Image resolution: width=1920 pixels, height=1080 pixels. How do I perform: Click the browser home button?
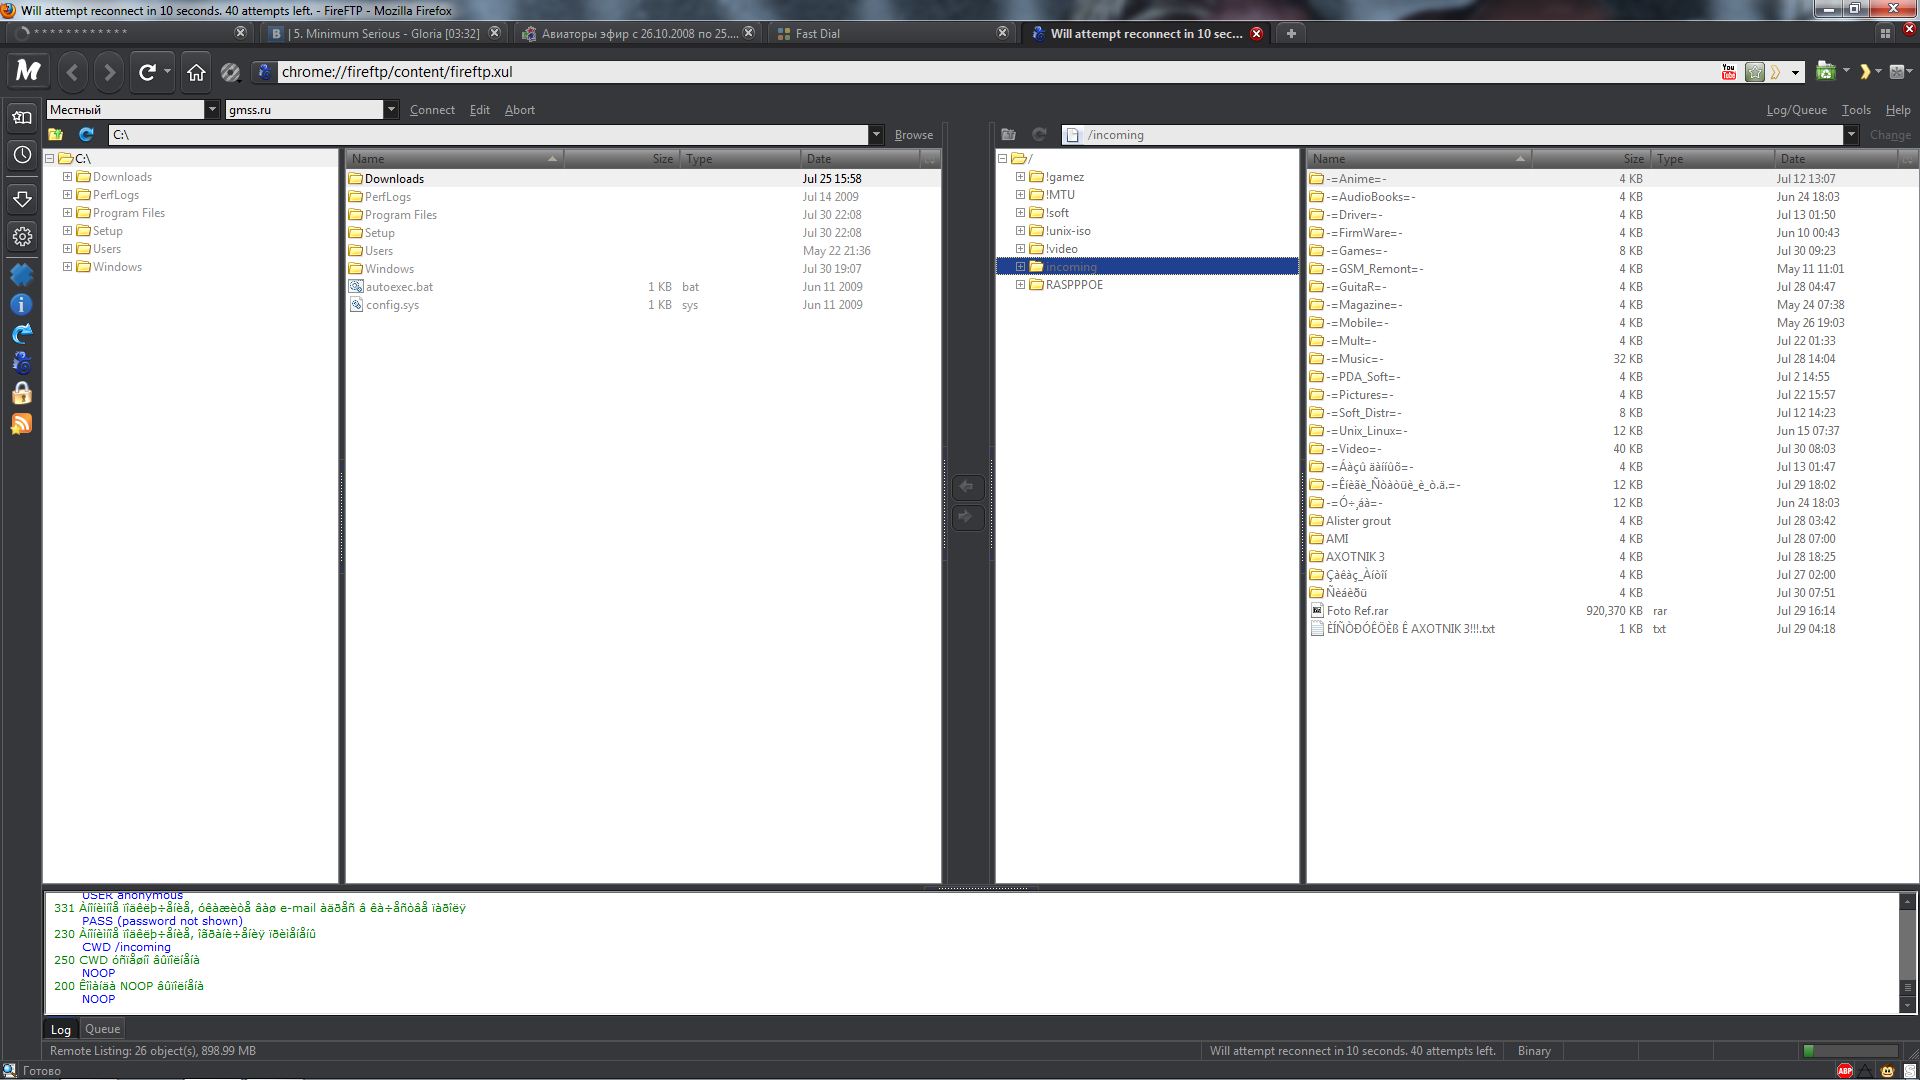coord(196,72)
